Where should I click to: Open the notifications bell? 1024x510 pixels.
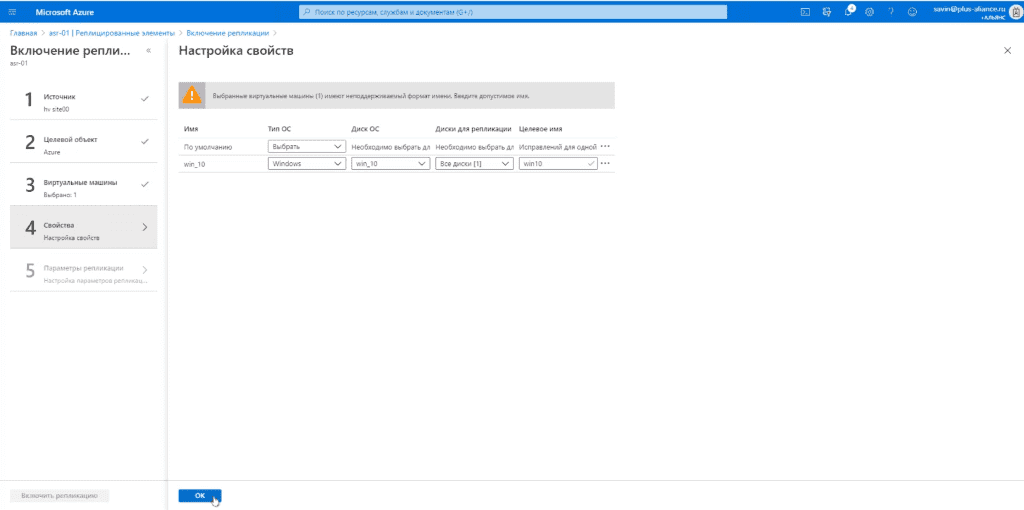[848, 12]
